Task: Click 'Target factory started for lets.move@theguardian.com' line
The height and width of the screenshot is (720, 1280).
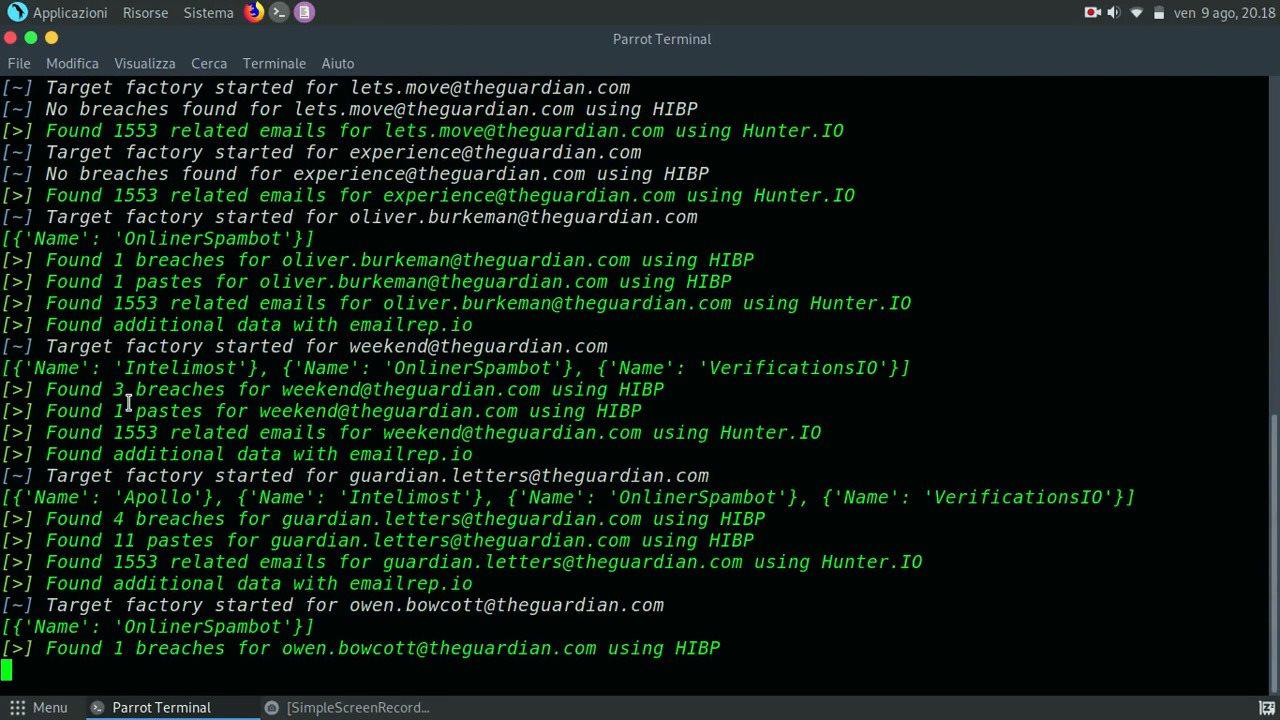Action: [316, 88]
